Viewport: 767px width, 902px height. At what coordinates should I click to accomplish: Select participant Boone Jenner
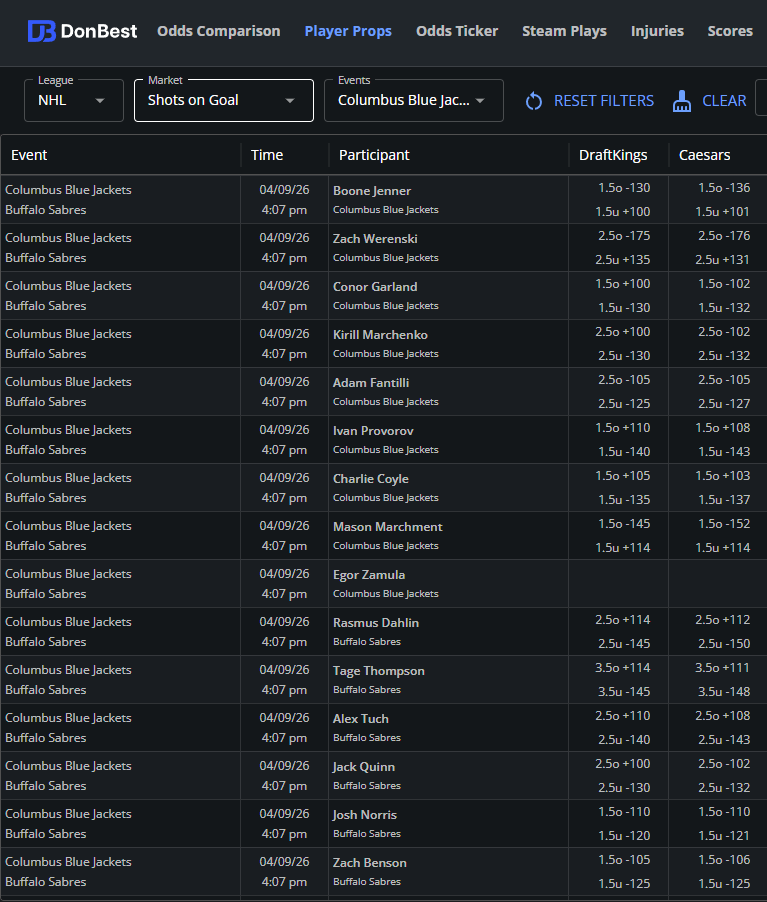pos(372,191)
